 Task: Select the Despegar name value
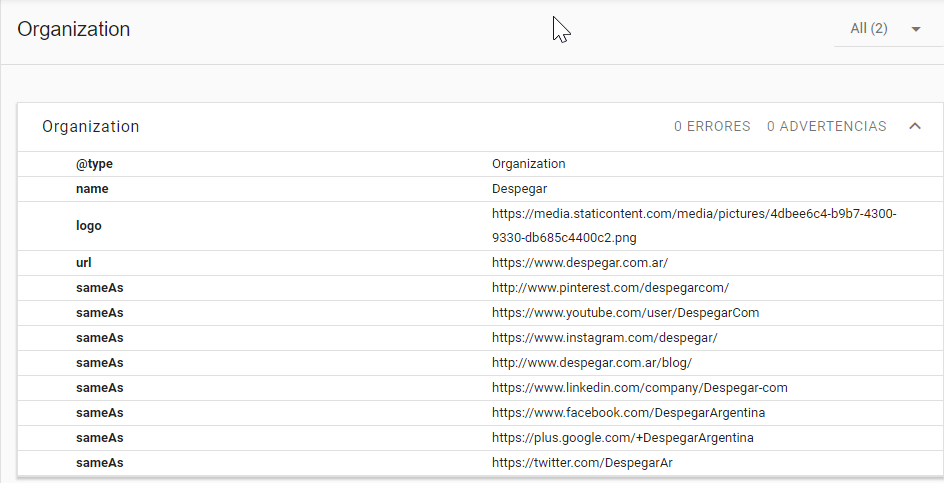click(x=520, y=189)
